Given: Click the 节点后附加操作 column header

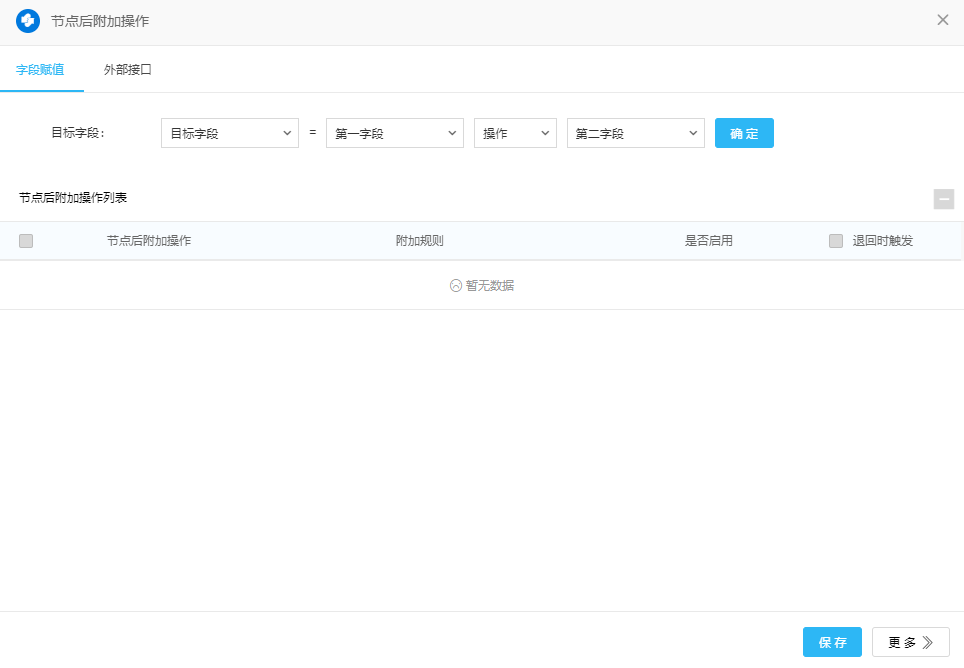Looking at the screenshot, I should [149, 241].
